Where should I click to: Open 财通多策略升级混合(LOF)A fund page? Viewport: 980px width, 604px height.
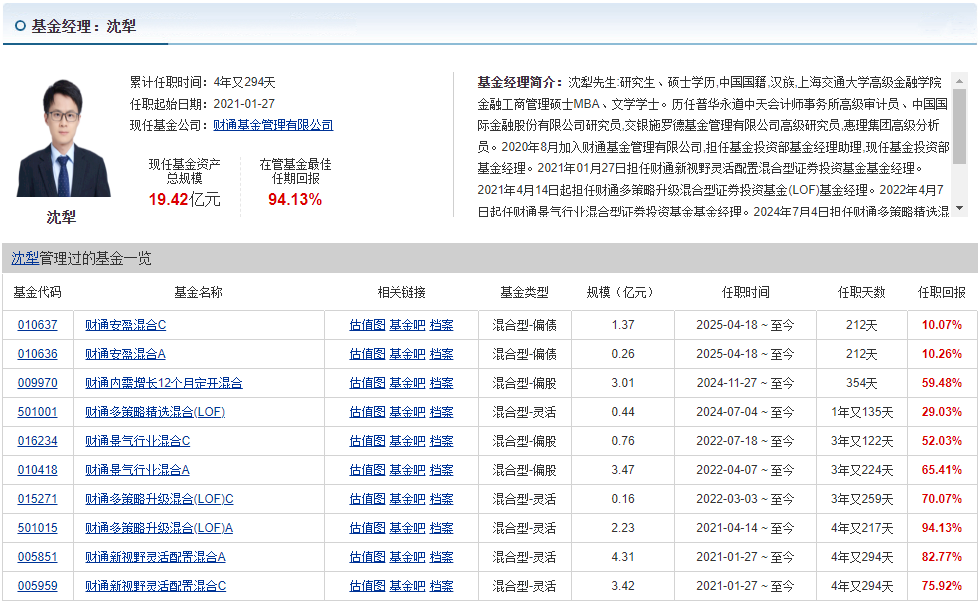pos(159,528)
